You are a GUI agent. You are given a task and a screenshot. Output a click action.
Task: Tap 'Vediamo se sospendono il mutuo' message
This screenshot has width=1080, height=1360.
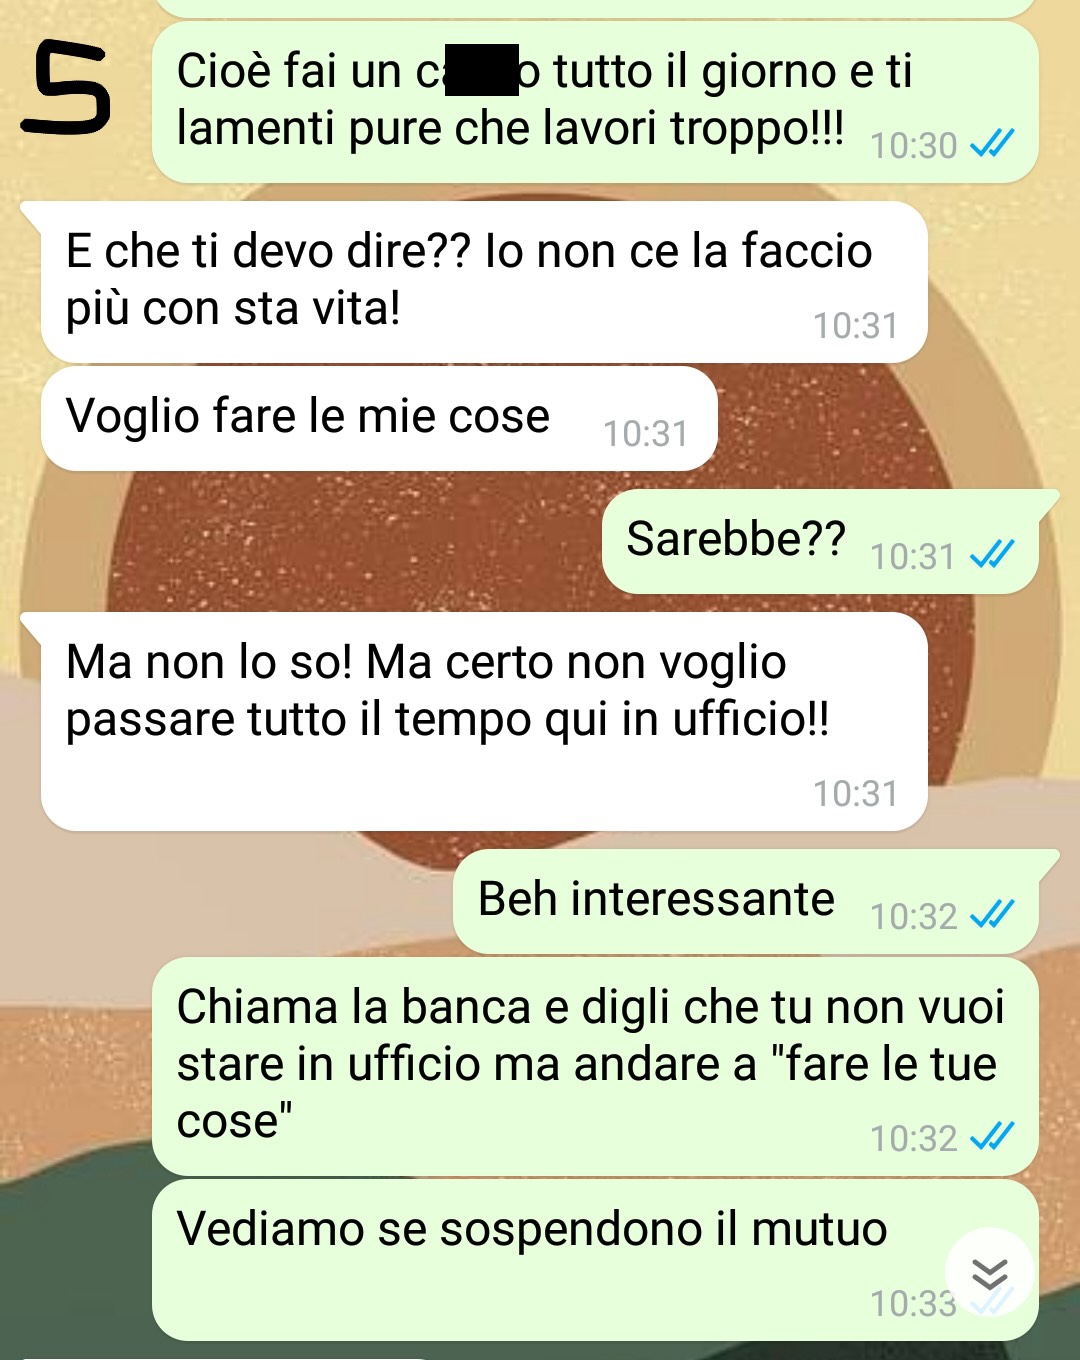[x=595, y=1260]
